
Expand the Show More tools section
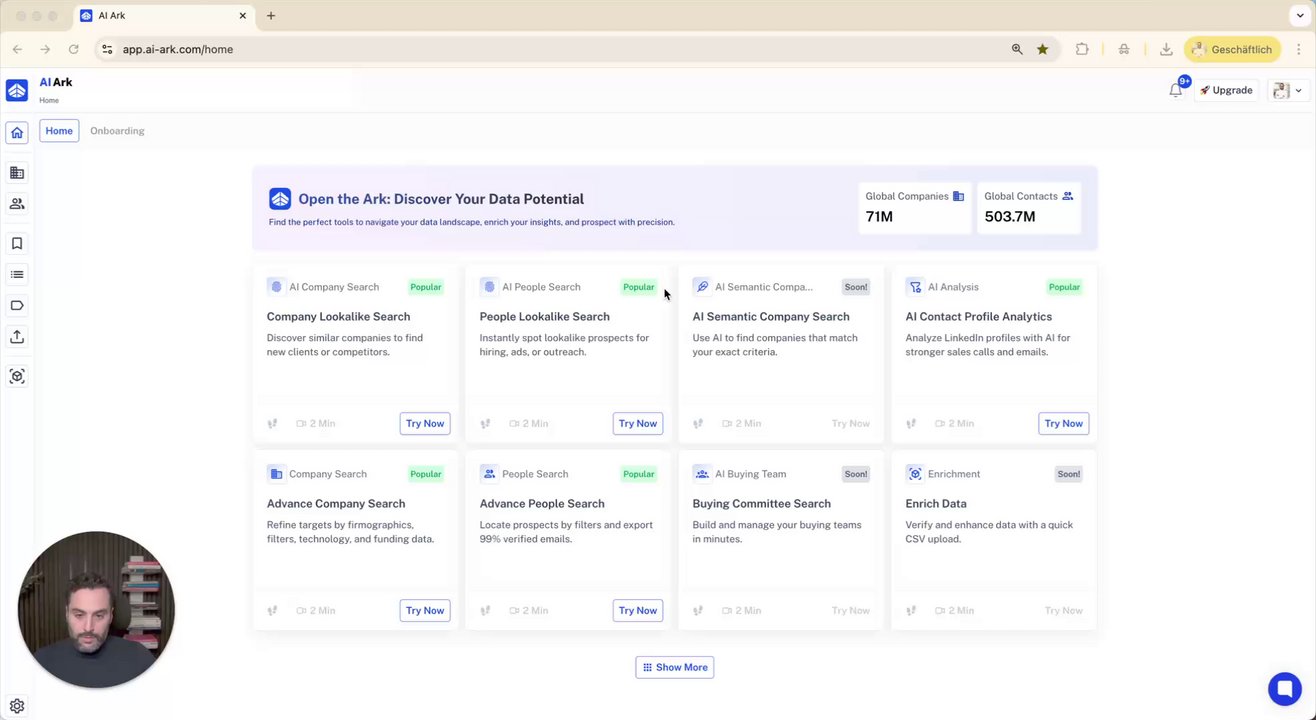(675, 667)
